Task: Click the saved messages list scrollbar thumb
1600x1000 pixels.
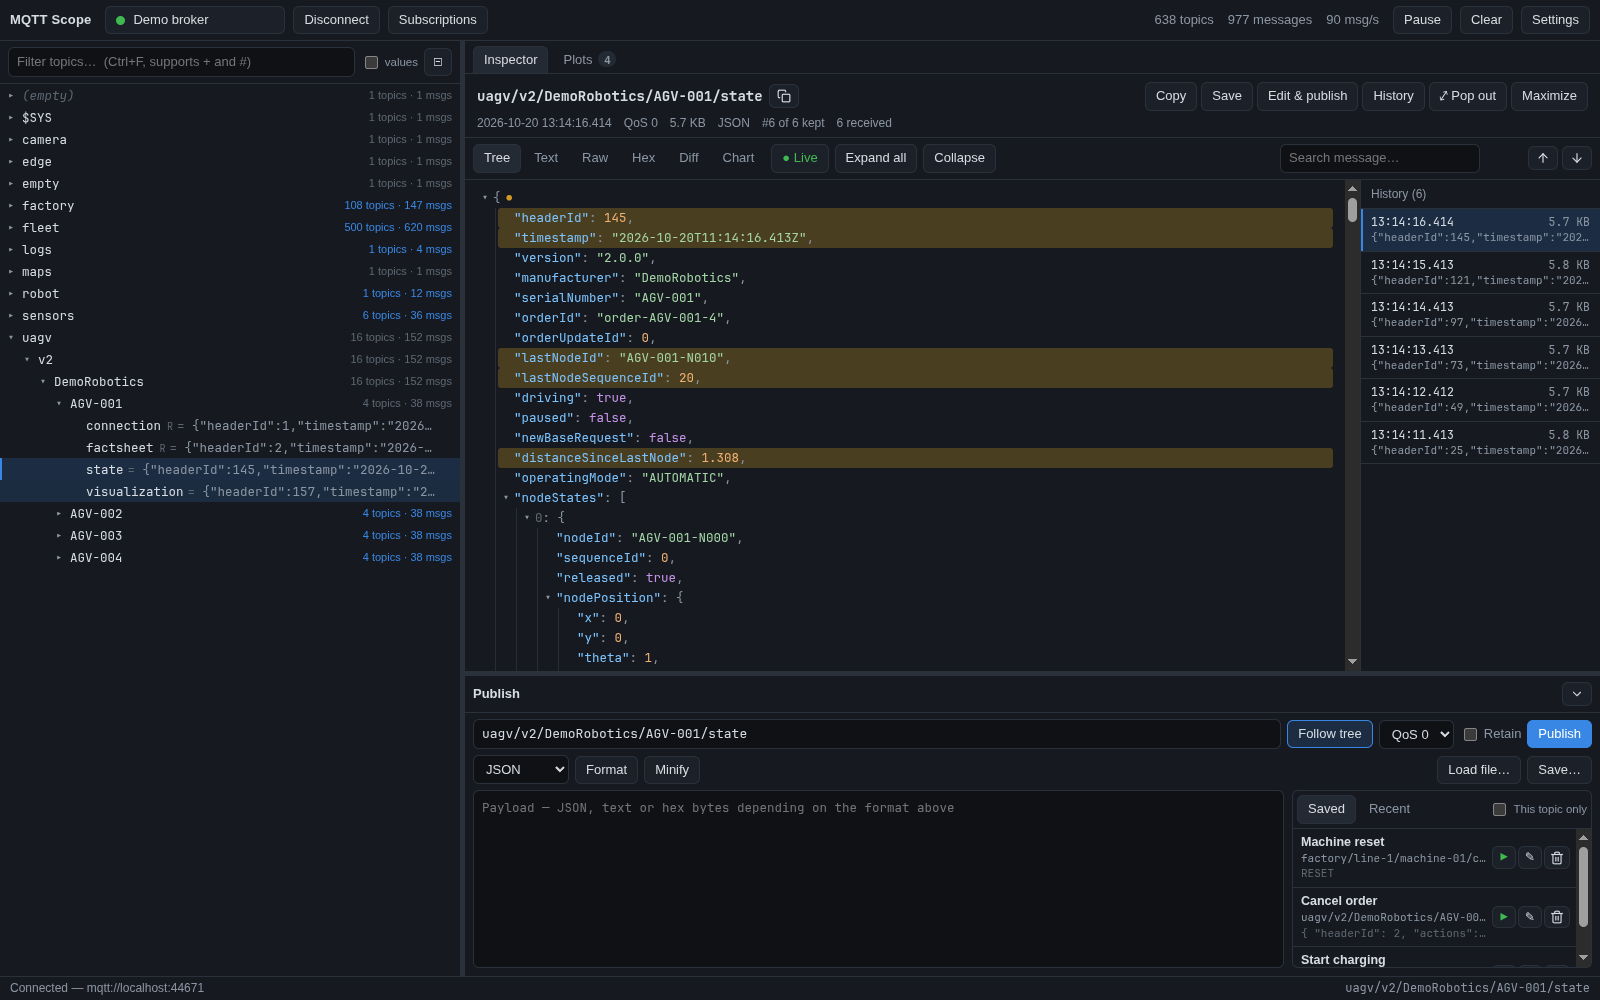Action: 1583,886
